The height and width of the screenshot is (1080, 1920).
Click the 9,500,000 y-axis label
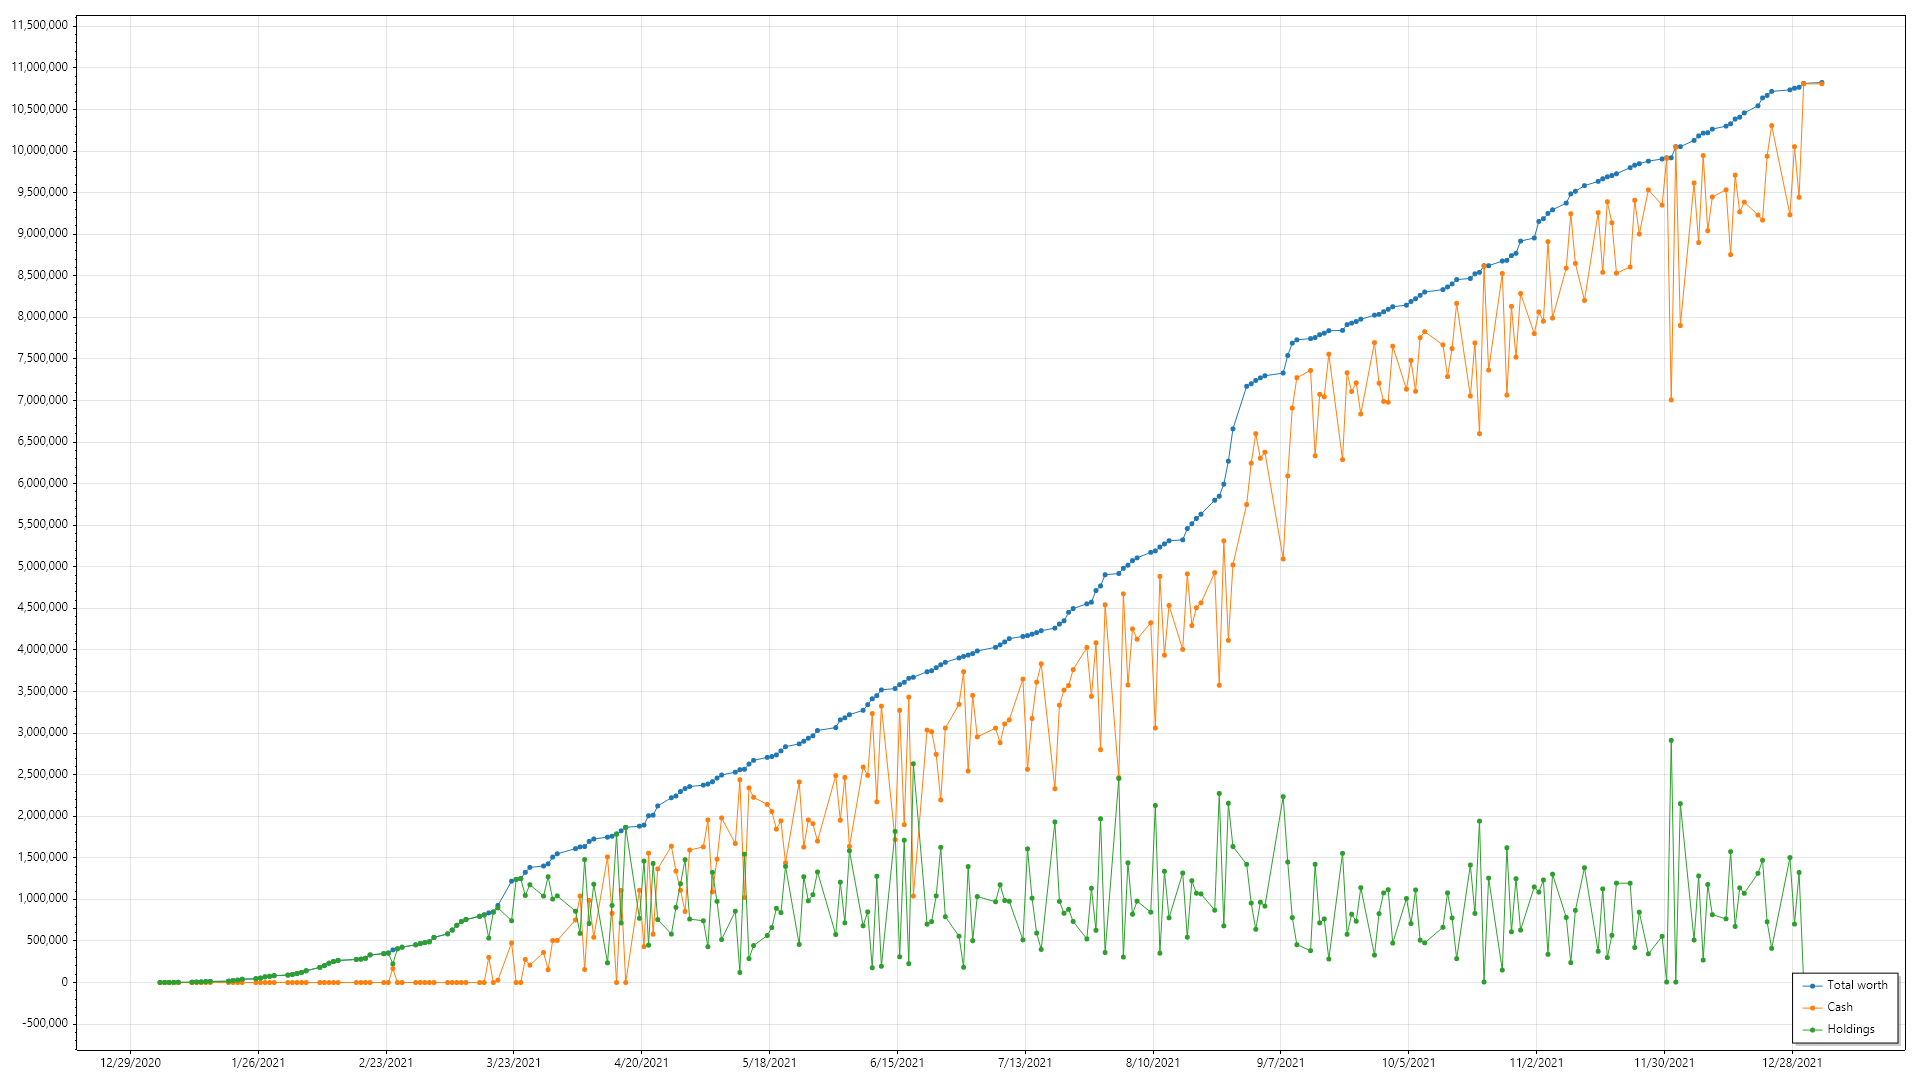[x=43, y=192]
